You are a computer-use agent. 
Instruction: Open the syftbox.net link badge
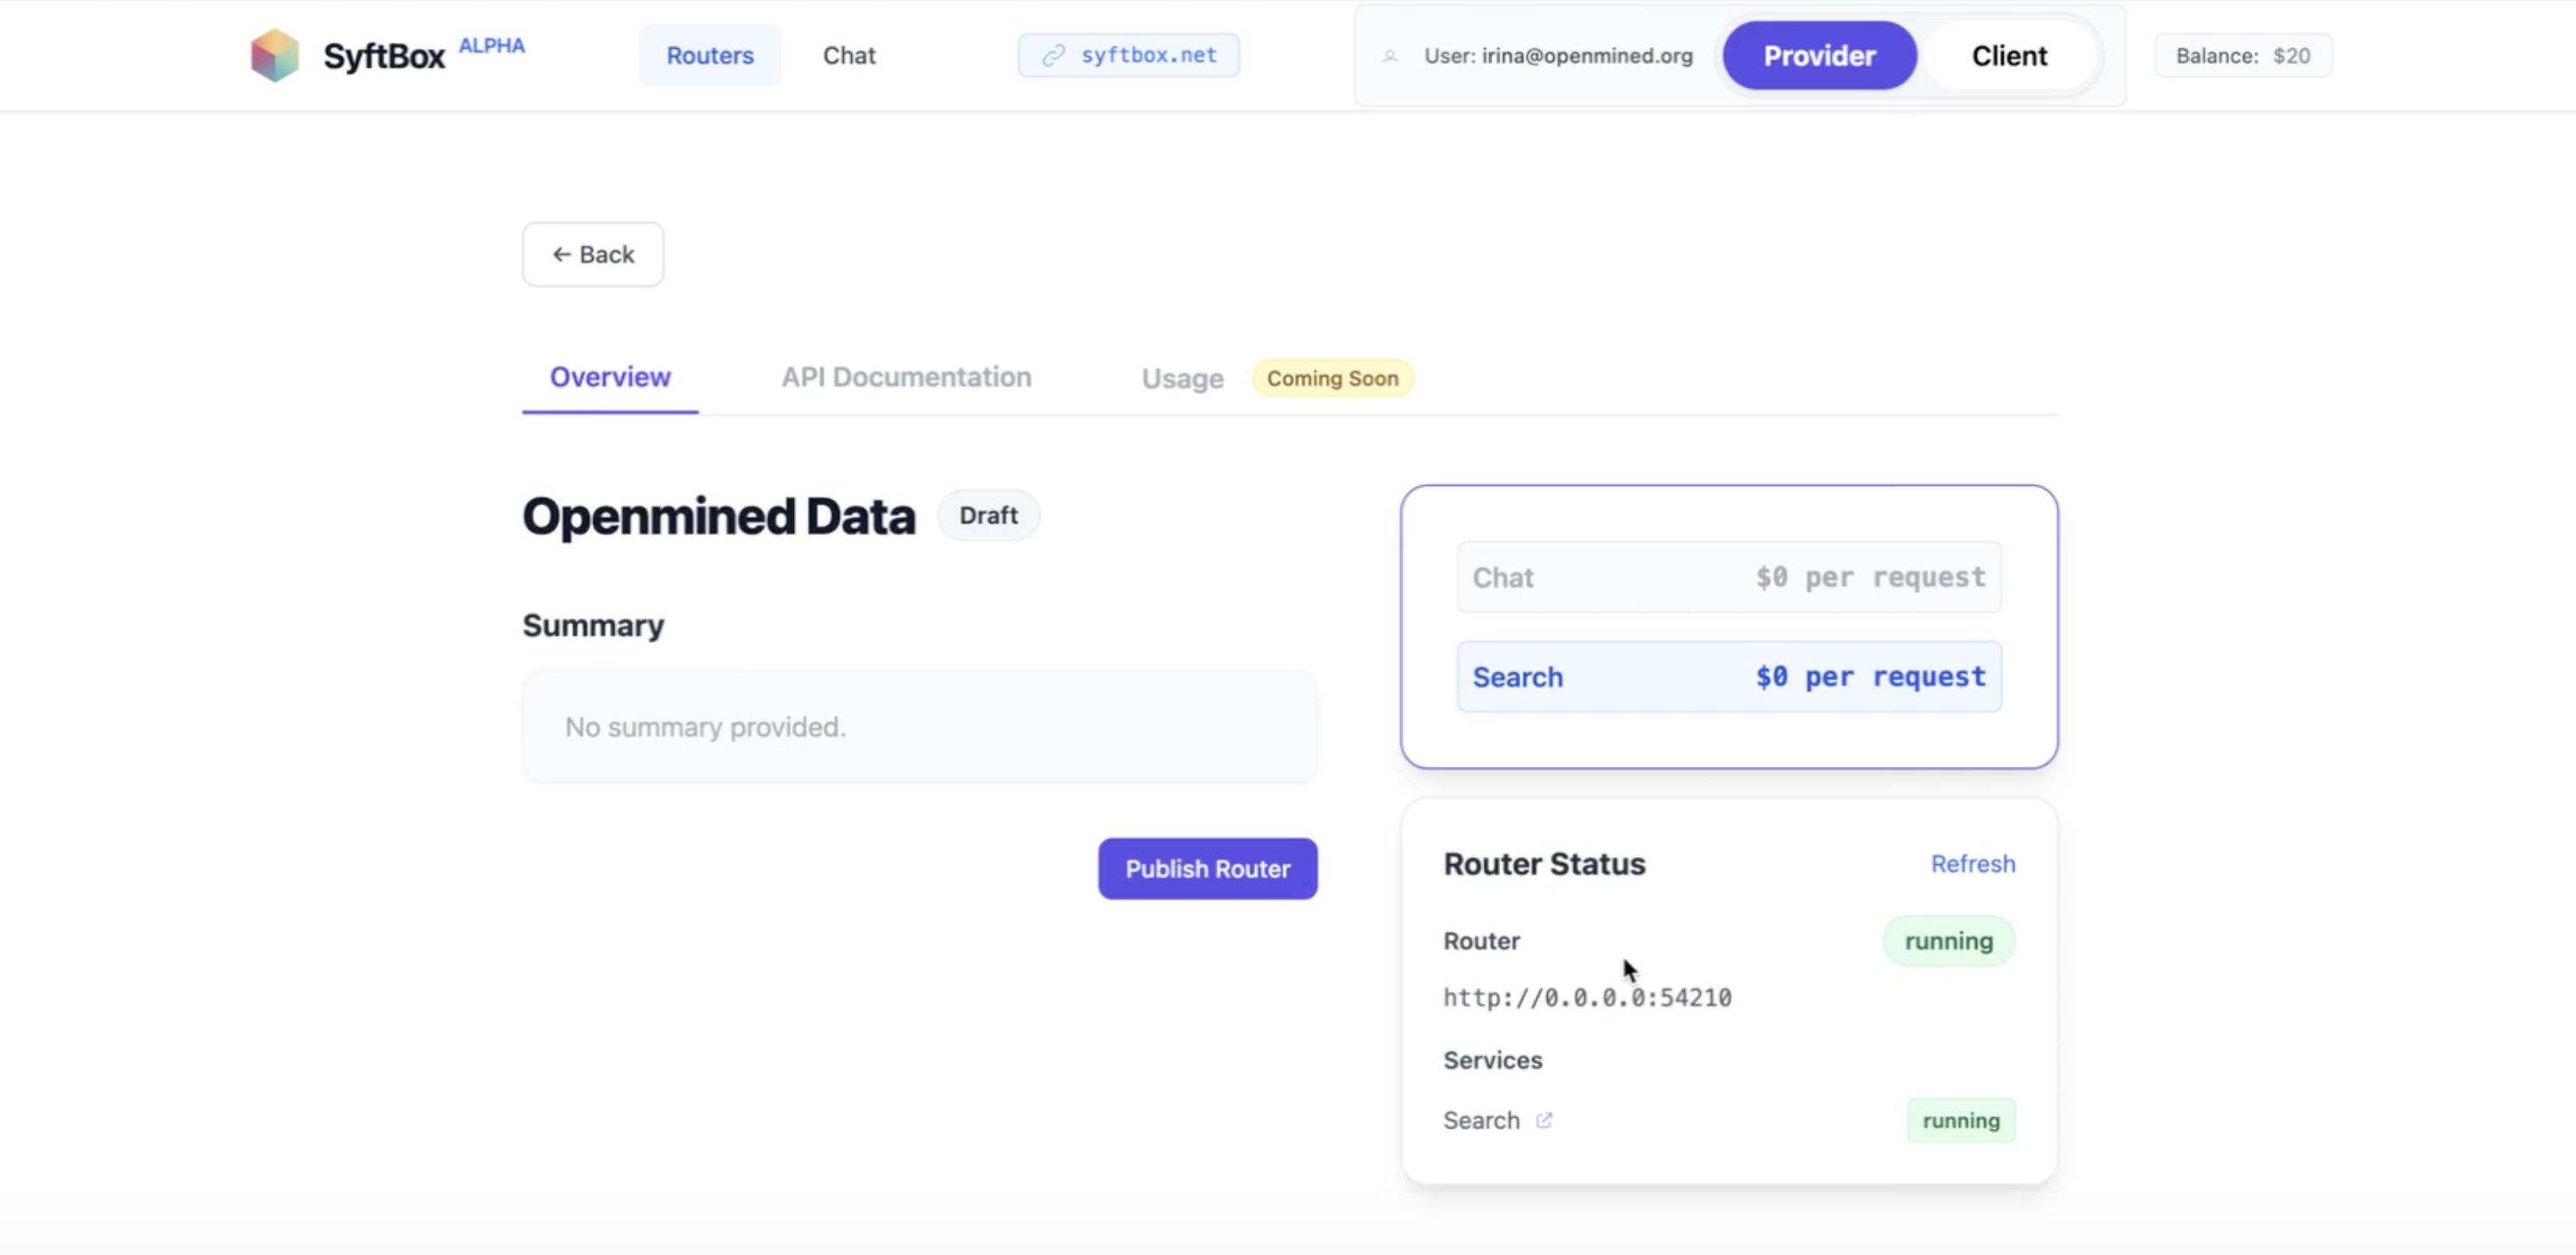(1128, 55)
